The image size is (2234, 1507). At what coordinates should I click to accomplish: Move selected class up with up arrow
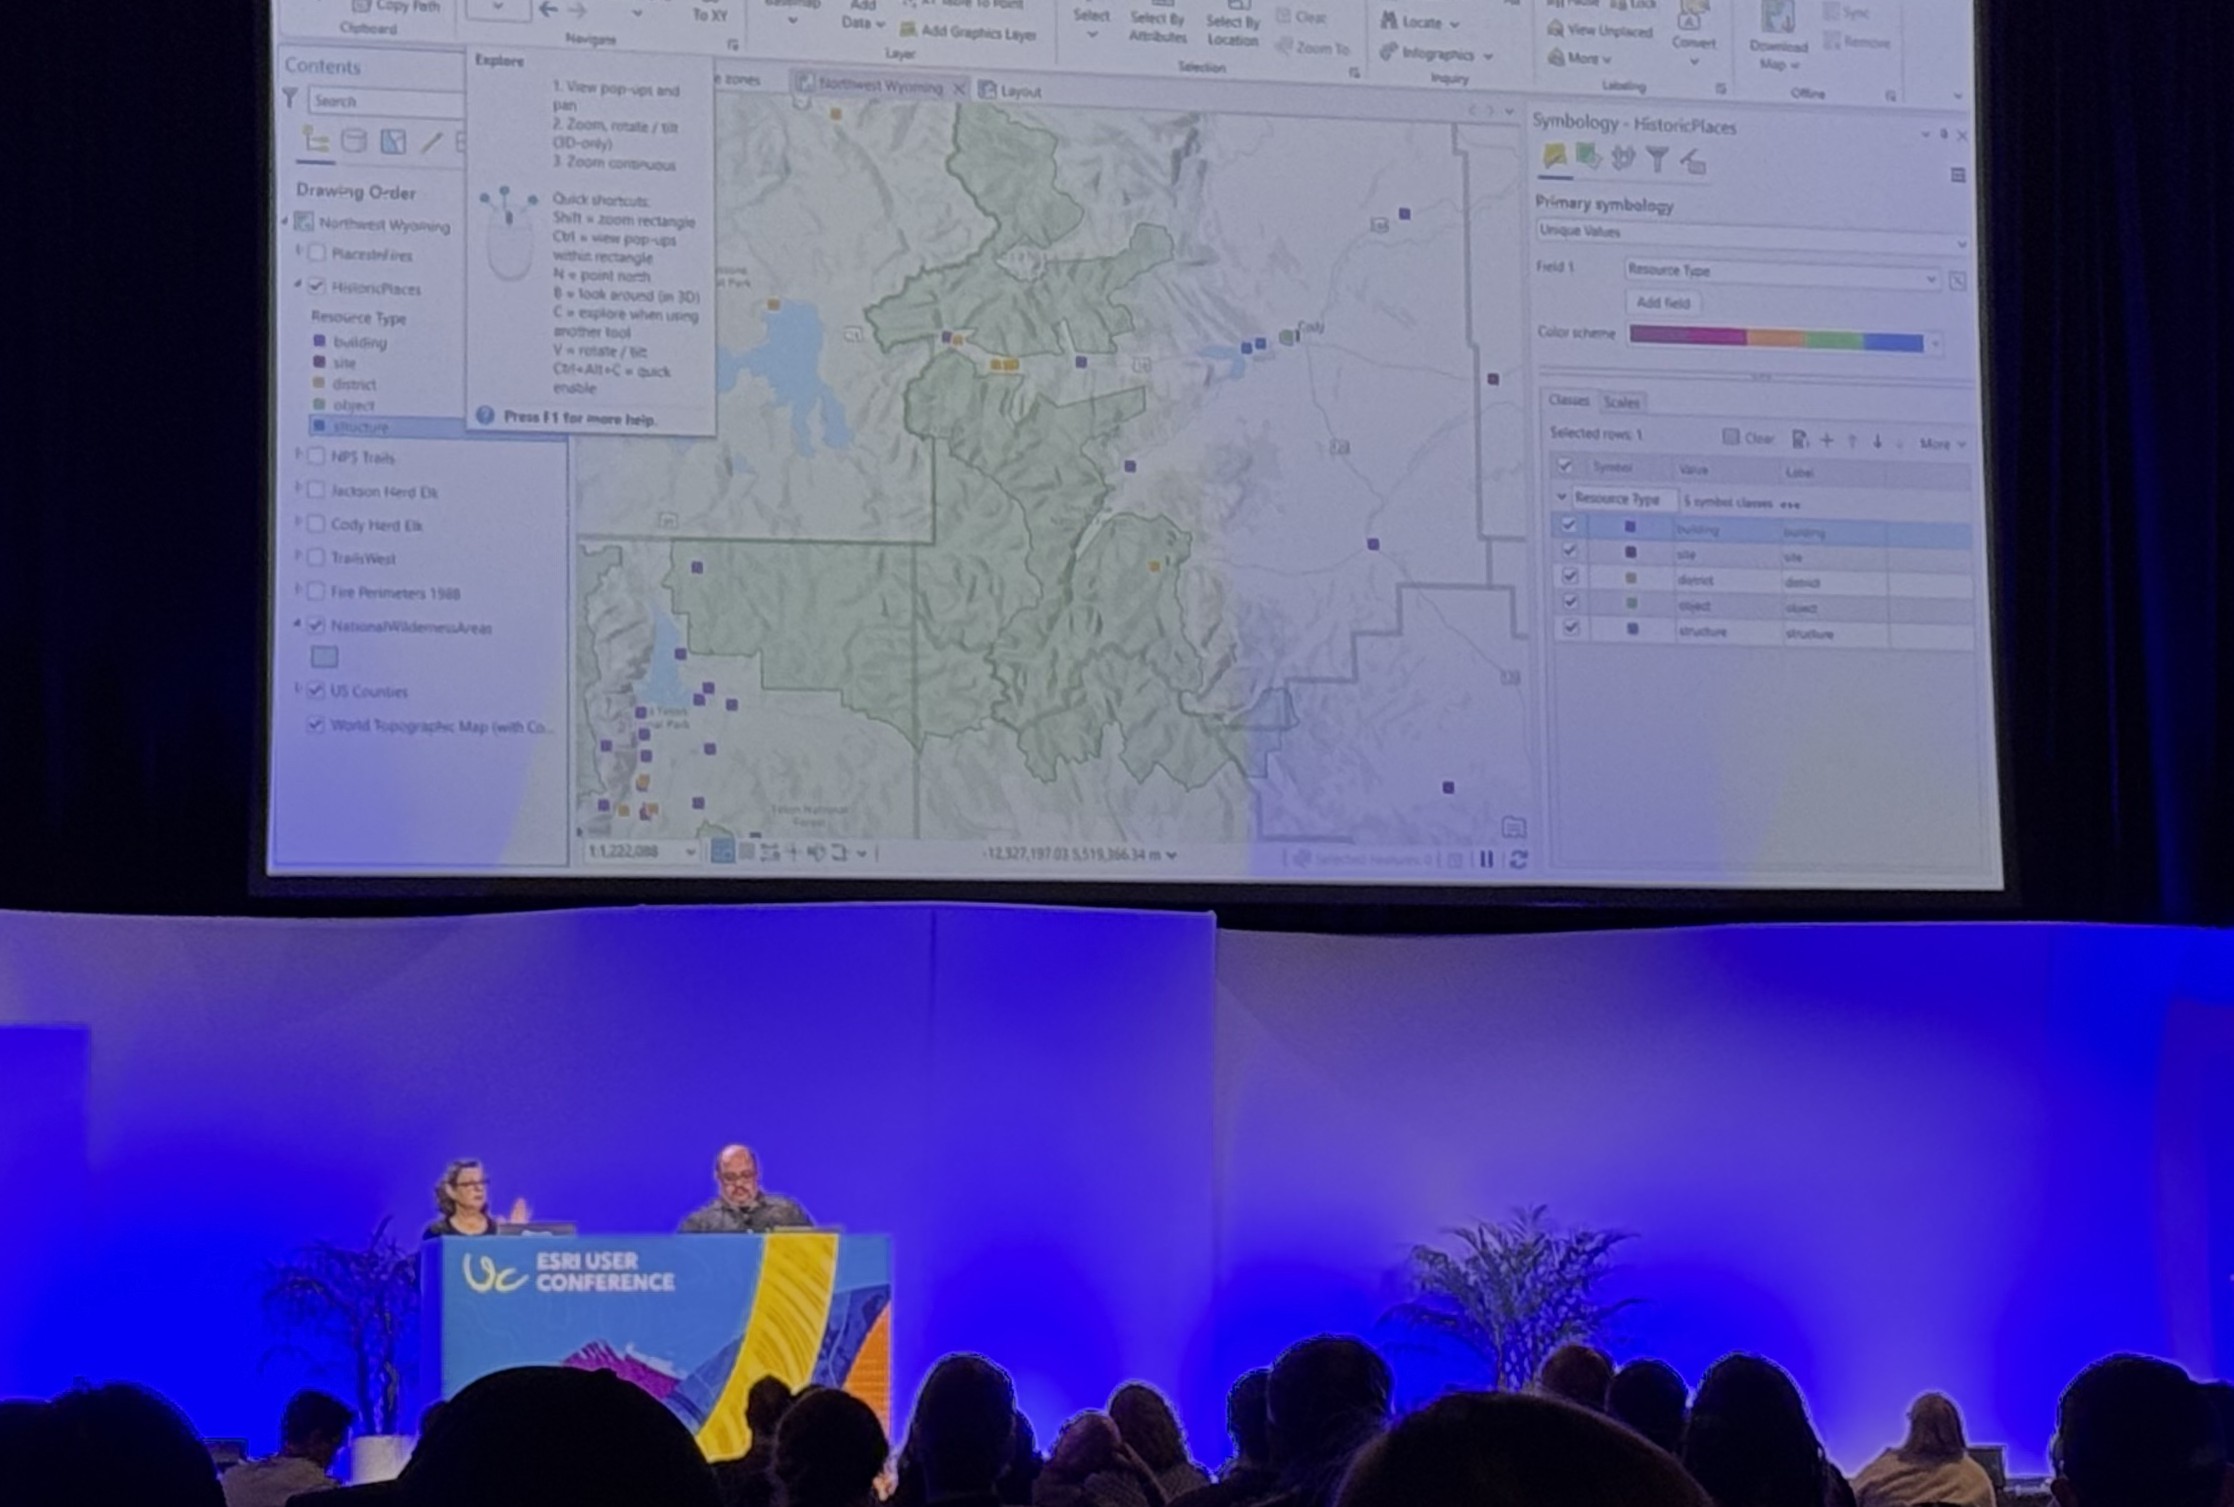pyautogui.click(x=1852, y=441)
